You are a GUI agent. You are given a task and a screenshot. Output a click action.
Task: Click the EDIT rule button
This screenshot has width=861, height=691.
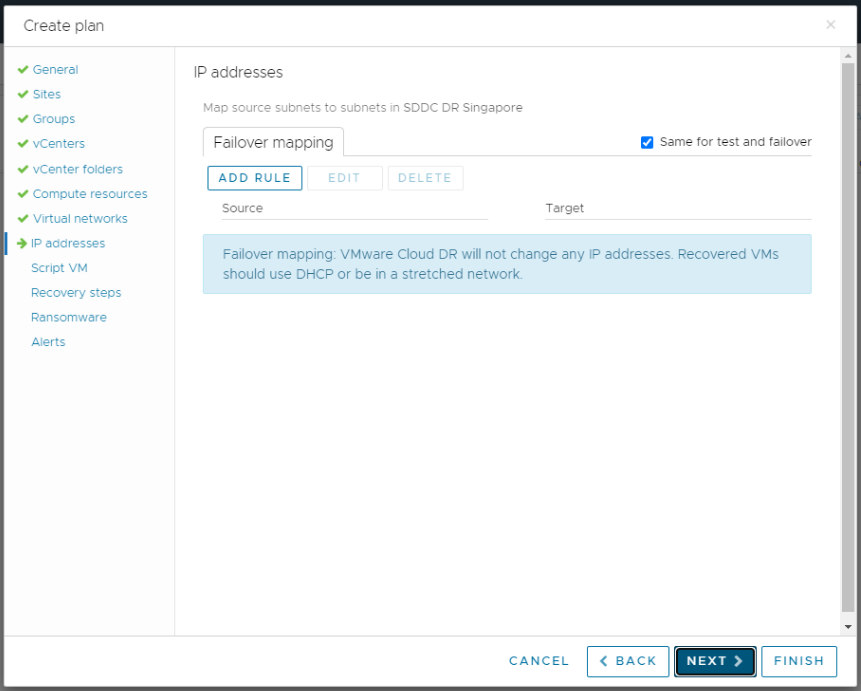point(344,178)
